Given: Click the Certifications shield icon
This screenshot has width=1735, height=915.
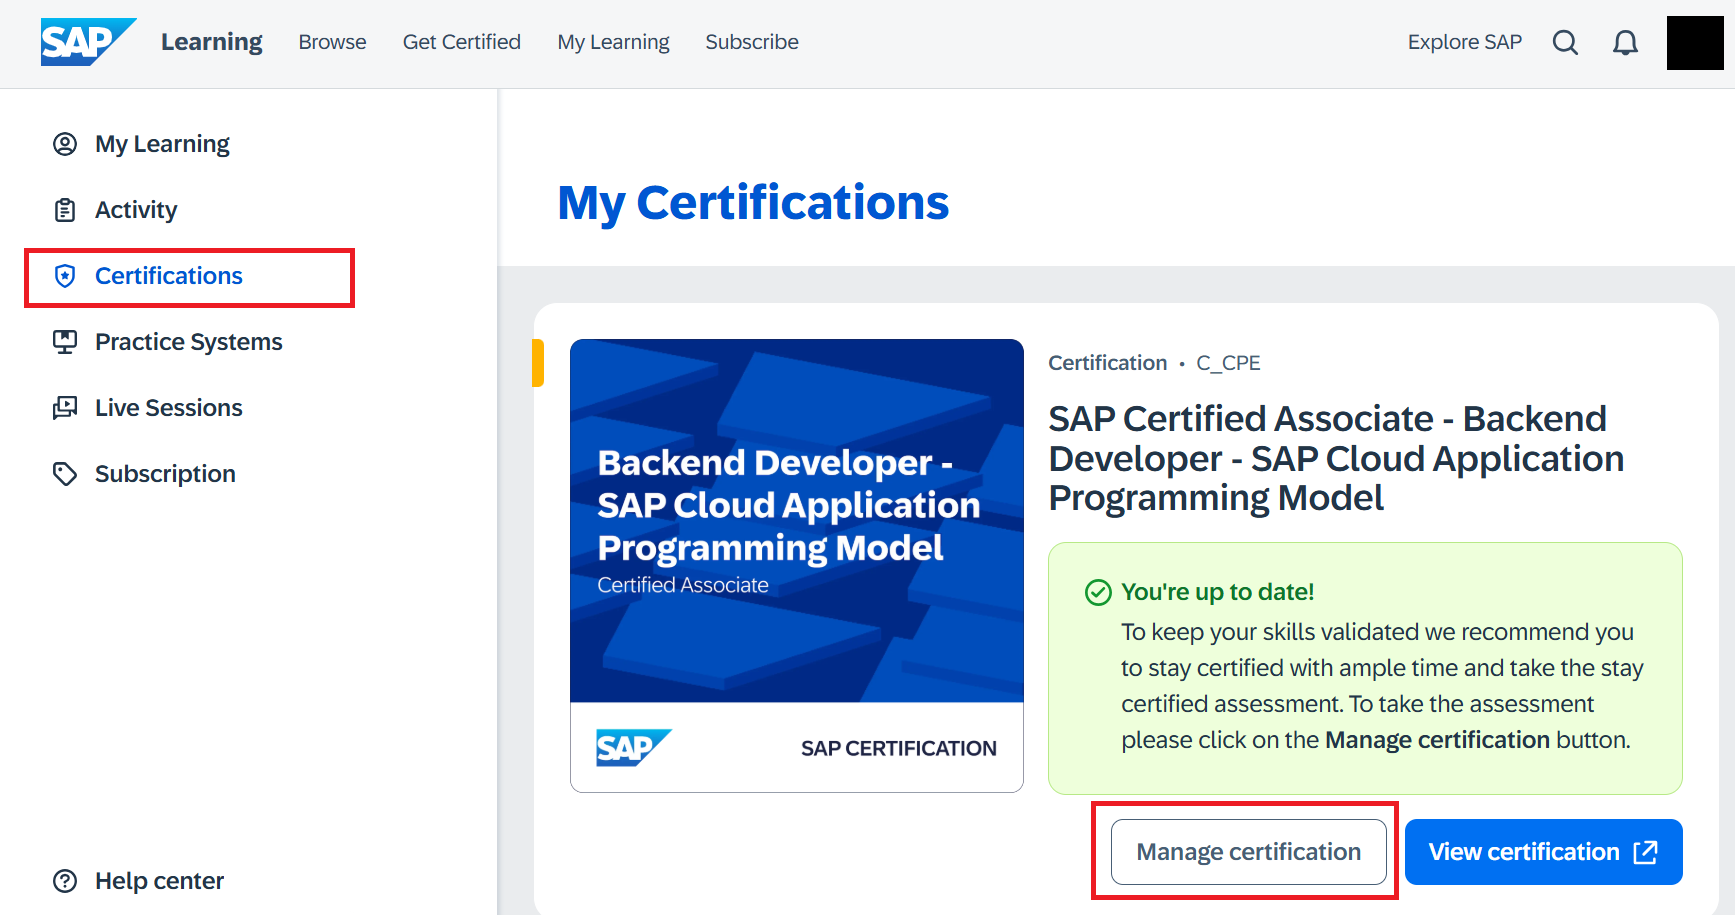Looking at the screenshot, I should pos(65,275).
